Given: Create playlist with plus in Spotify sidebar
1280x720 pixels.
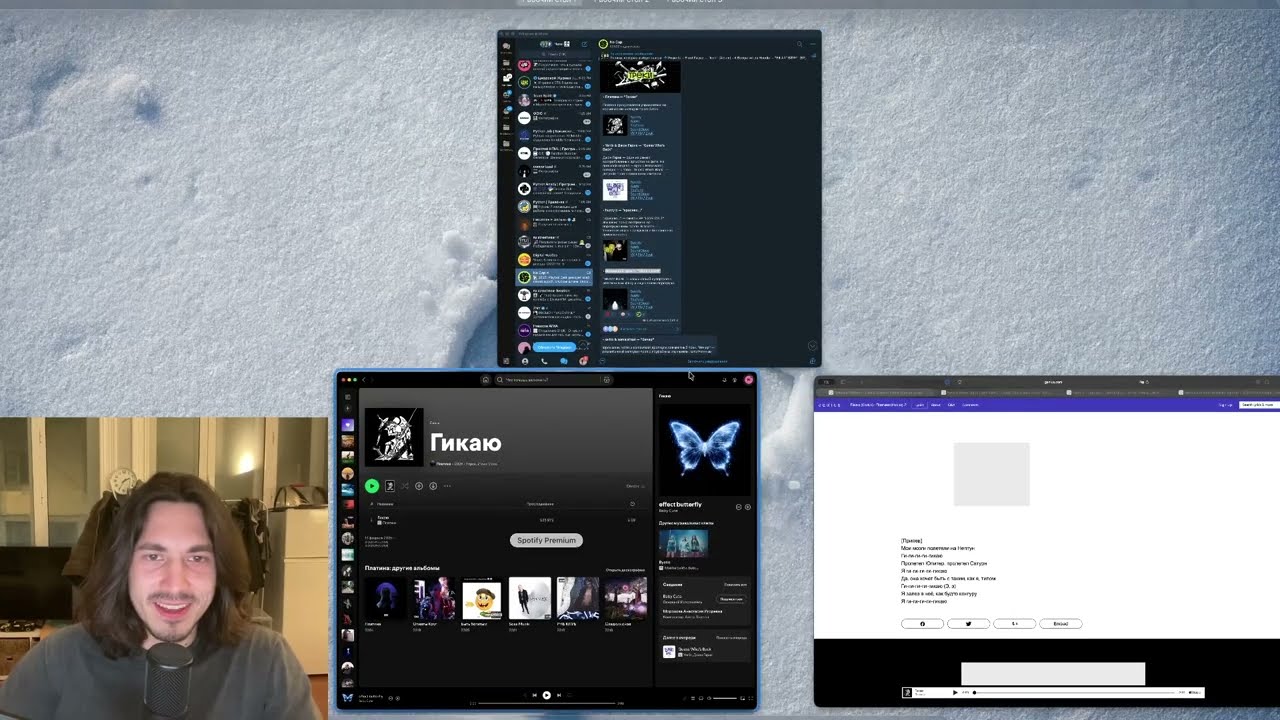Looking at the screenshot, I should click(347, 409).
